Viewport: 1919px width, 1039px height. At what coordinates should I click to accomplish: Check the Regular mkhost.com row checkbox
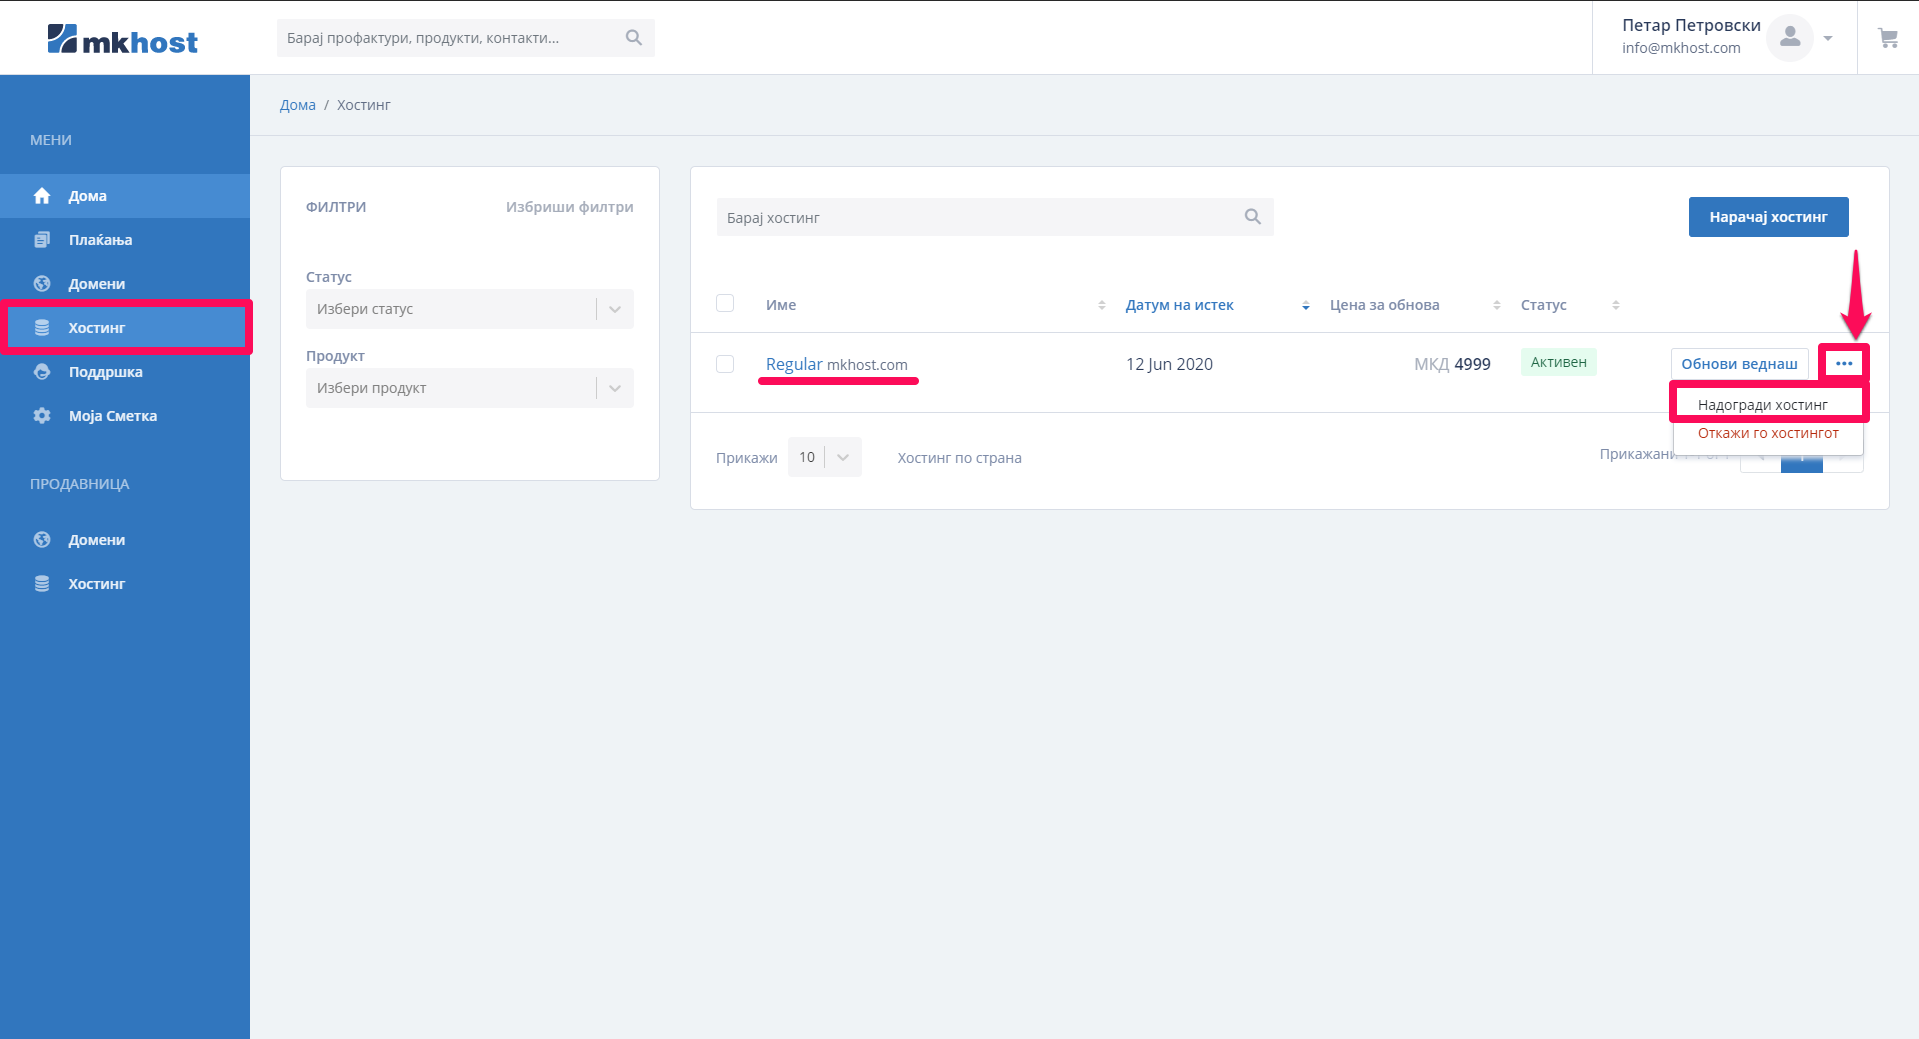point(725,364)
